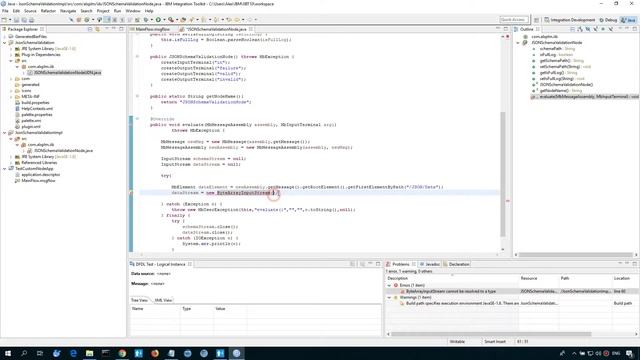Image resolution: width=640 pixels, height=360 pixels.
Task: Open Firefox from the taskbar
Action: coord(155,353)
